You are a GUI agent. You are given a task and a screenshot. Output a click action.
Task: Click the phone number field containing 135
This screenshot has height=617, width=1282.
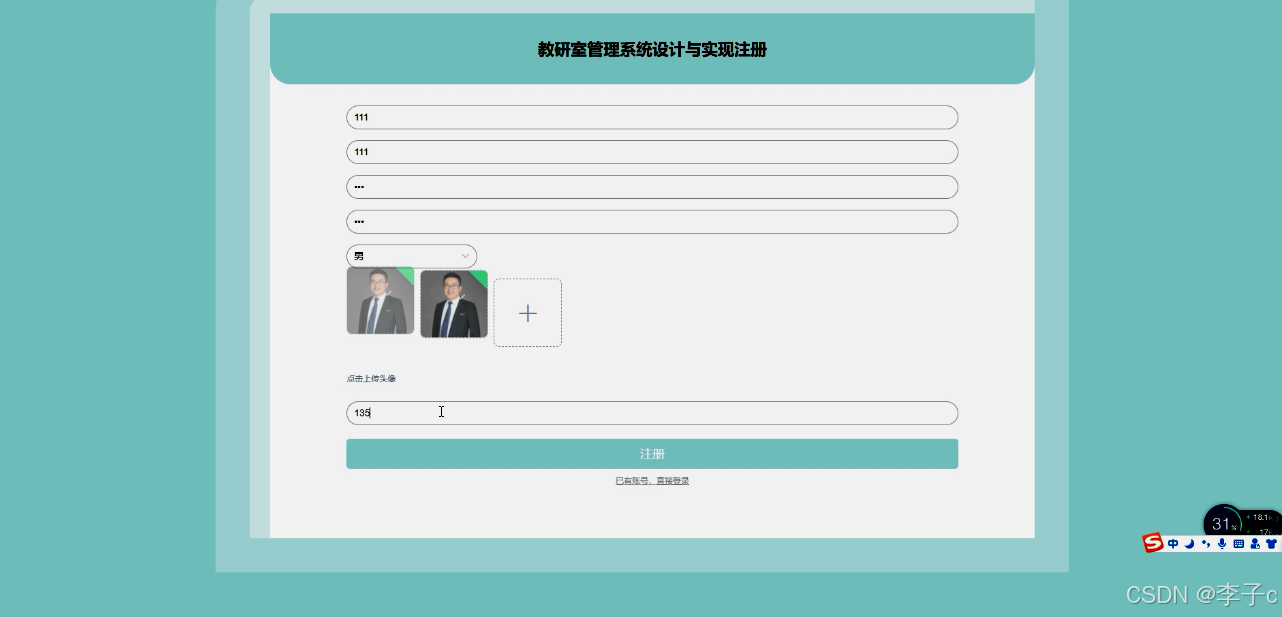[x=652, y=412]
